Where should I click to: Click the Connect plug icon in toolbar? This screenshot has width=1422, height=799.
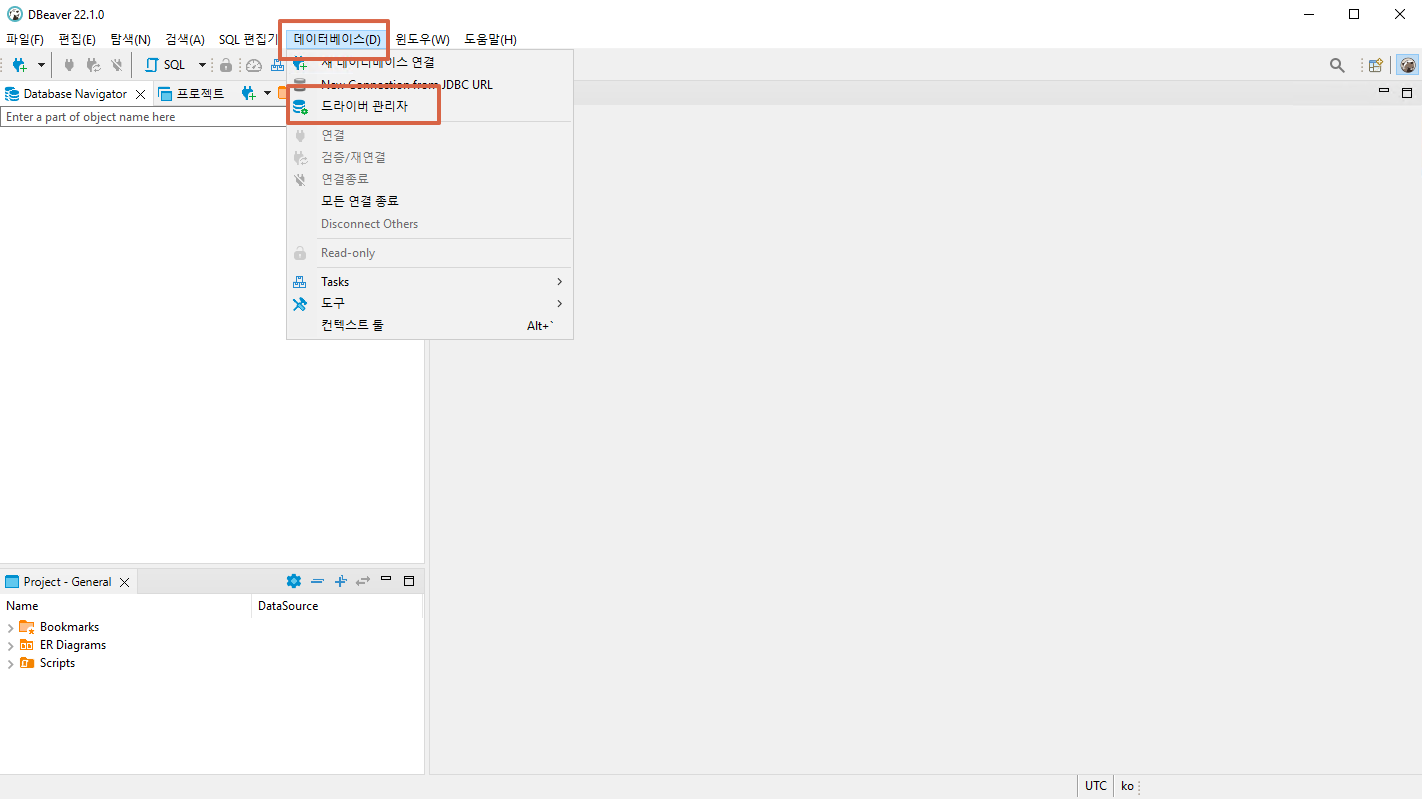[x=69, y=65]
